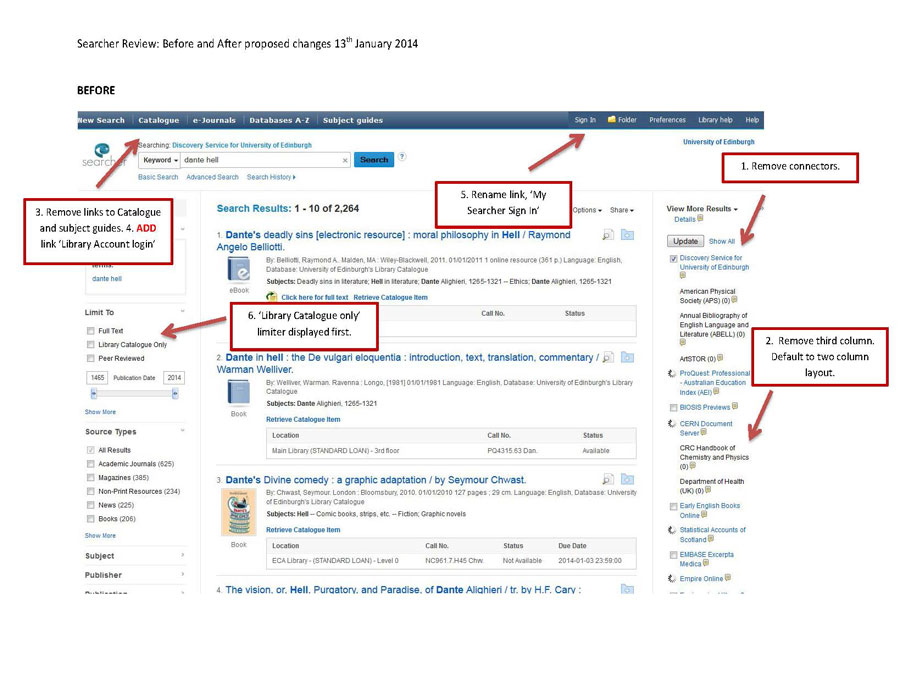The height and width of the screenshot is (677, 900).
Task: Open e-Journals in the navigation bar
Action: click(x=214, y=120)
